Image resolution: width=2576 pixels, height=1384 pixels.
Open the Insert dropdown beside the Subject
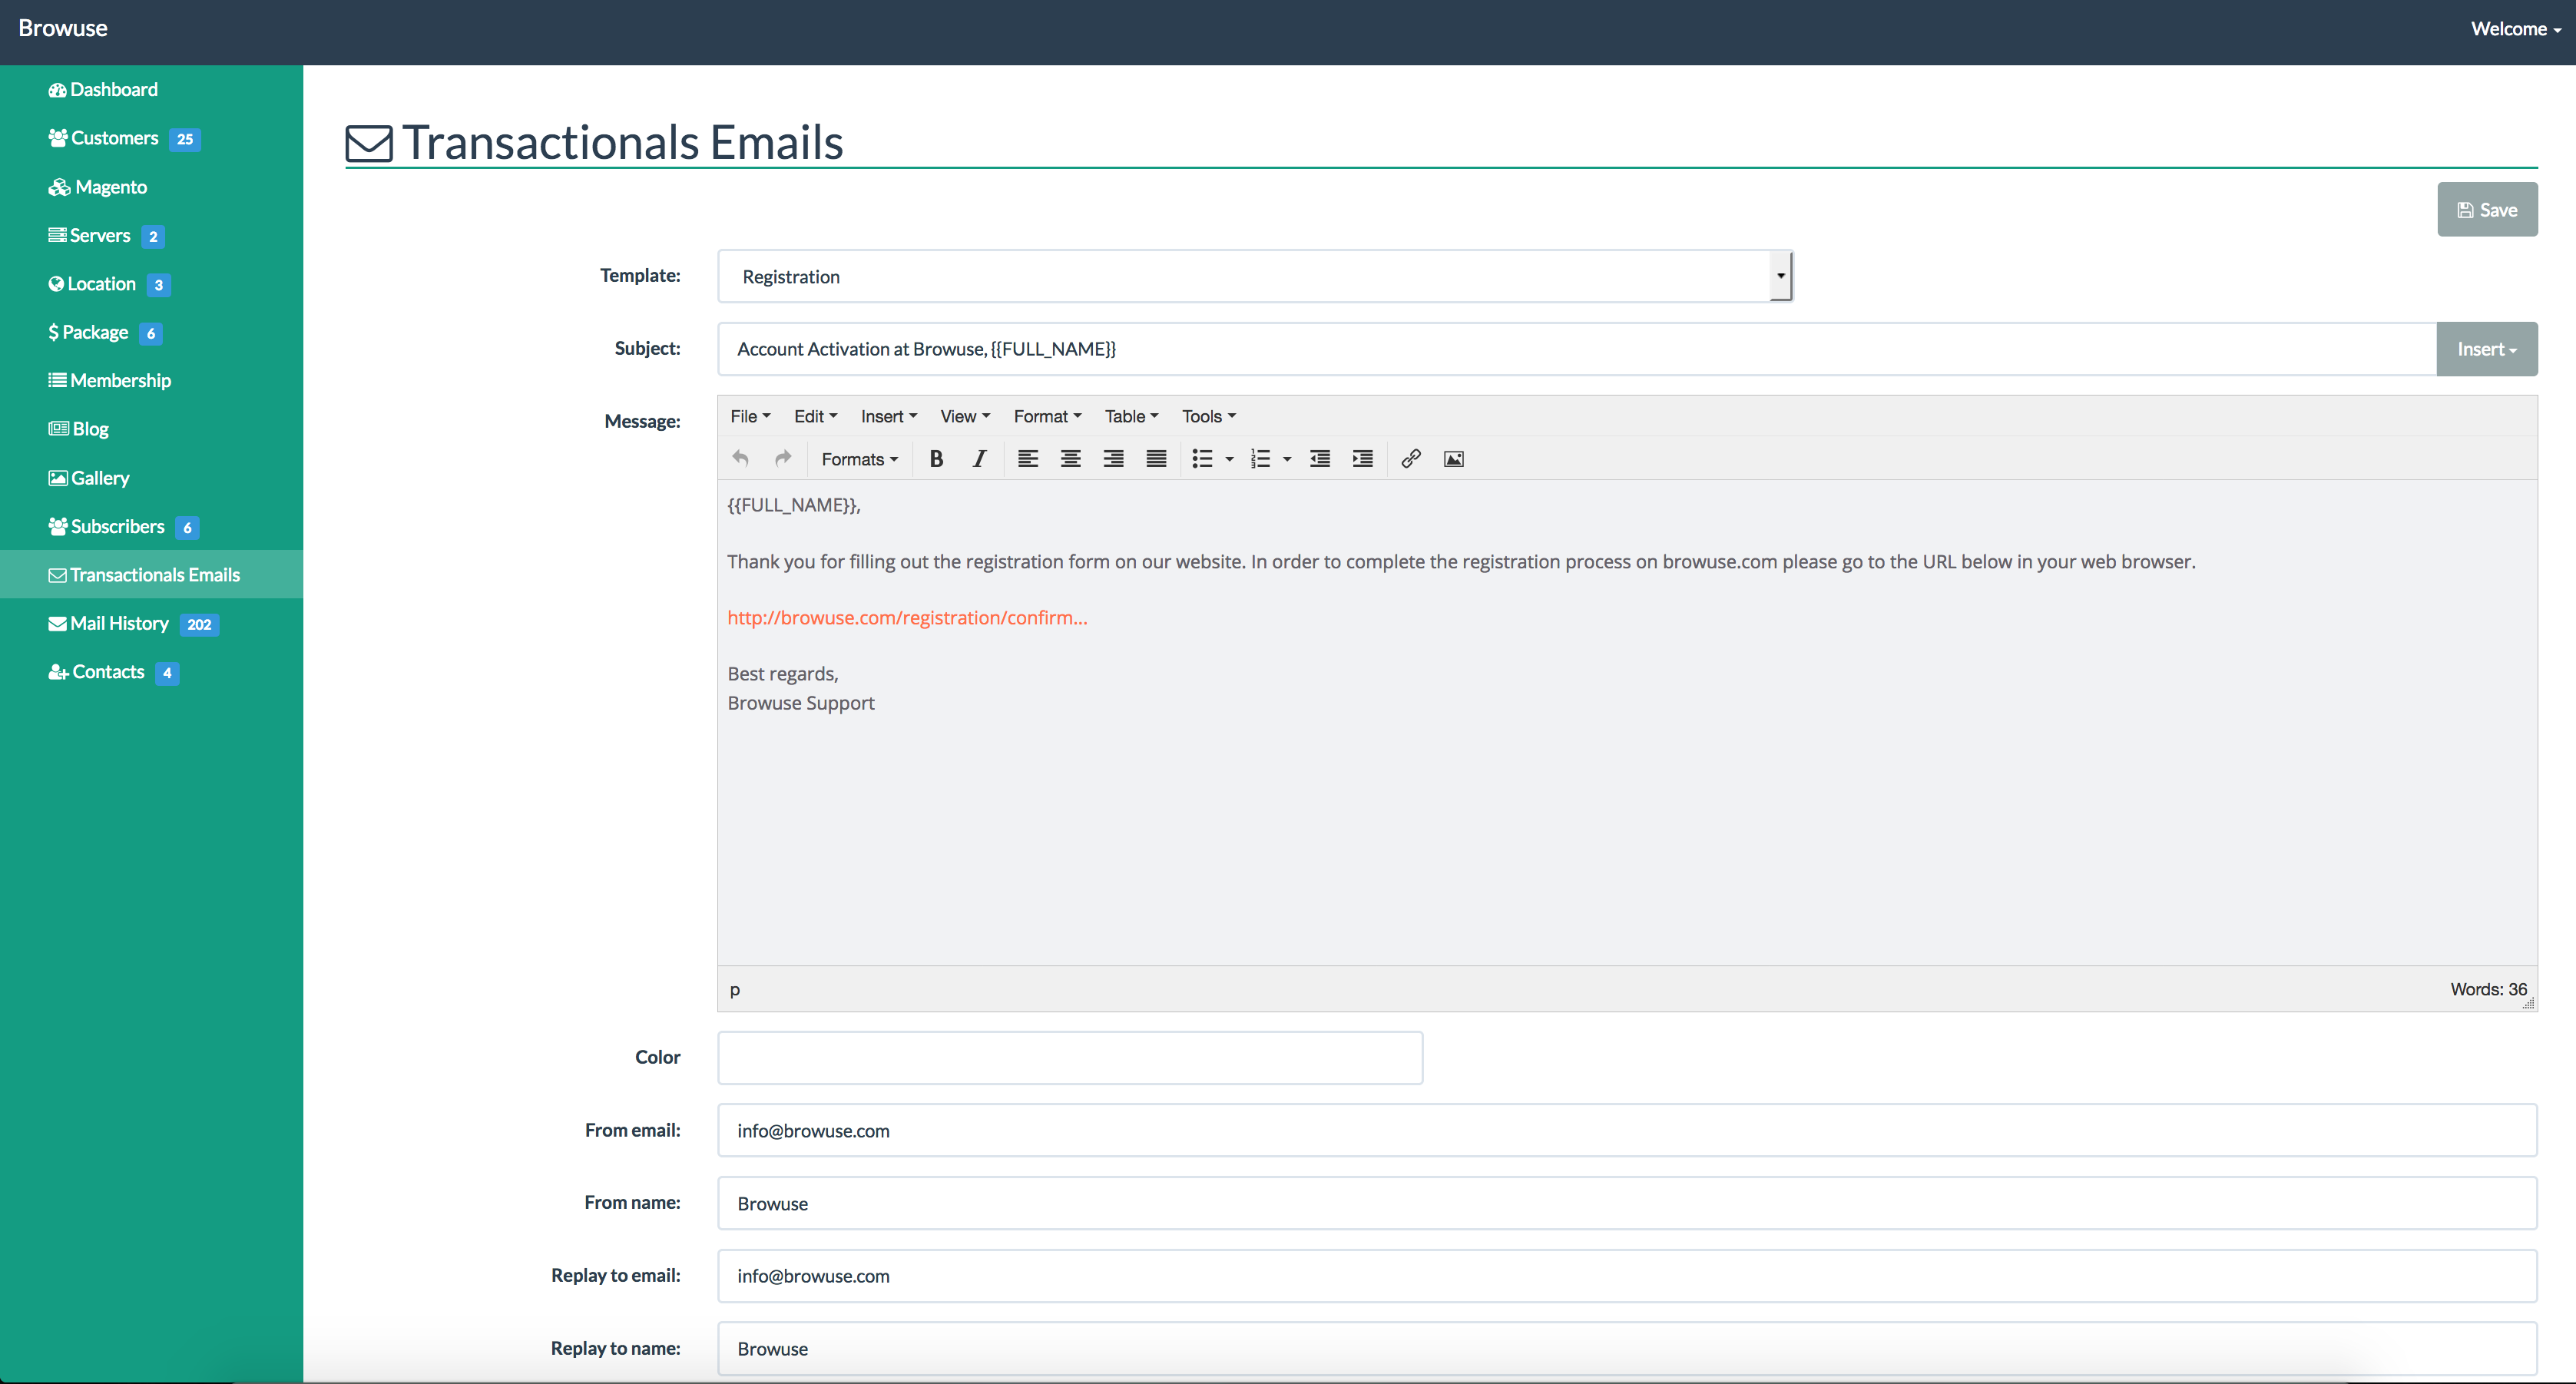[x=2487, y=349]
